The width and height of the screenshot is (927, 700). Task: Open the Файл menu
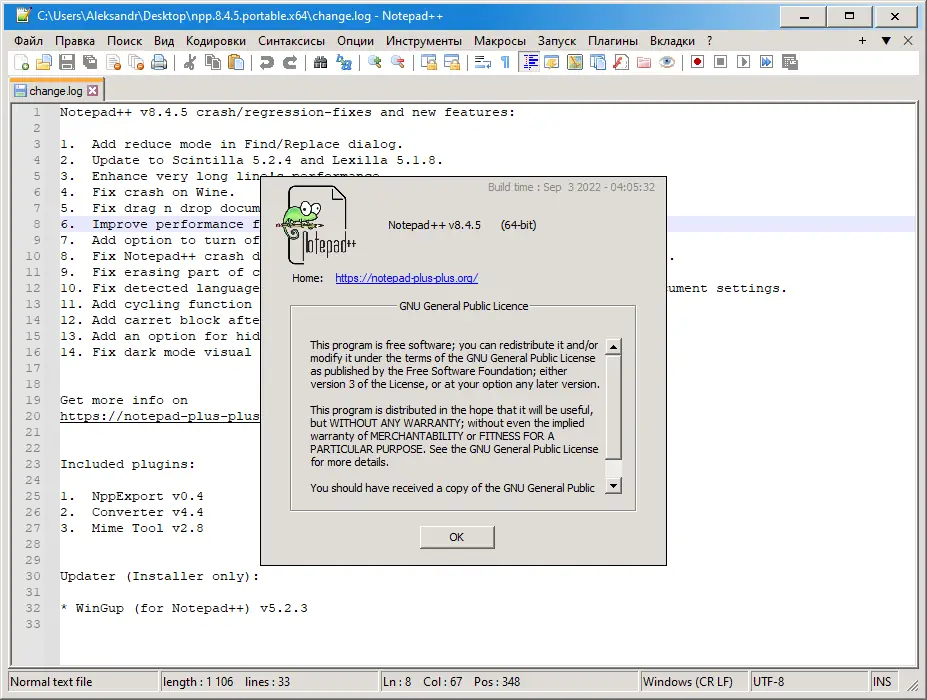(x=28, y=41)
